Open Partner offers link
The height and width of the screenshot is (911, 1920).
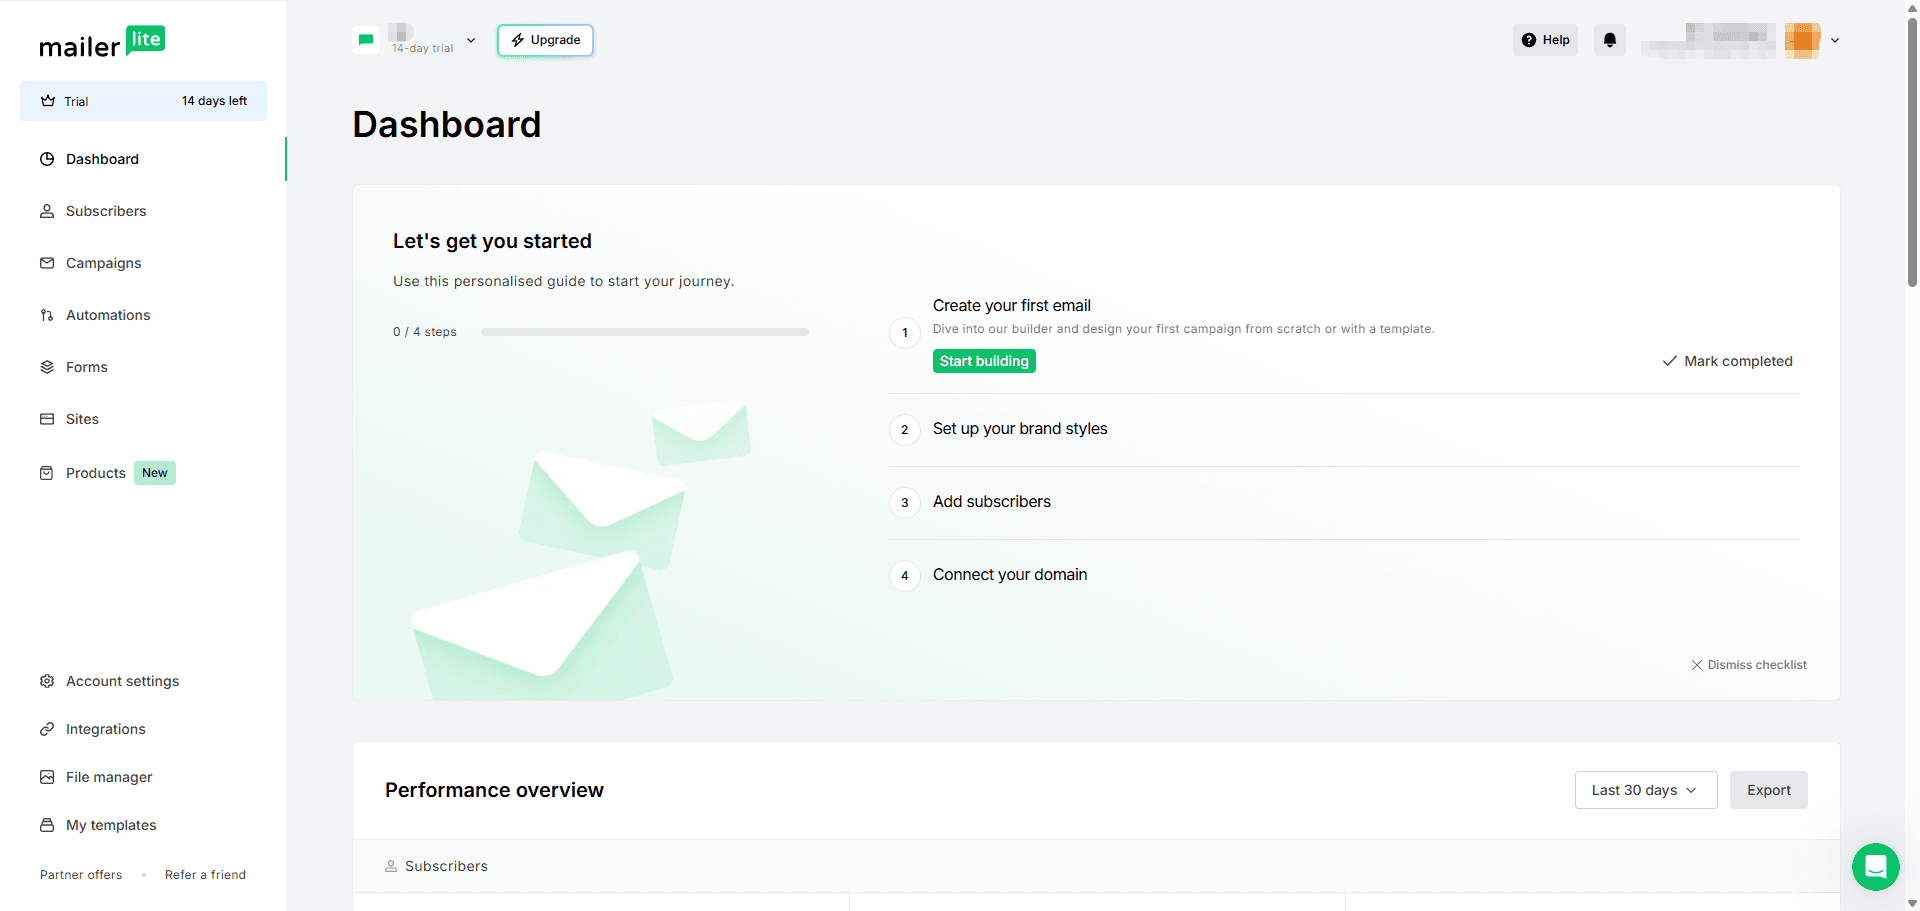point(81,875)
